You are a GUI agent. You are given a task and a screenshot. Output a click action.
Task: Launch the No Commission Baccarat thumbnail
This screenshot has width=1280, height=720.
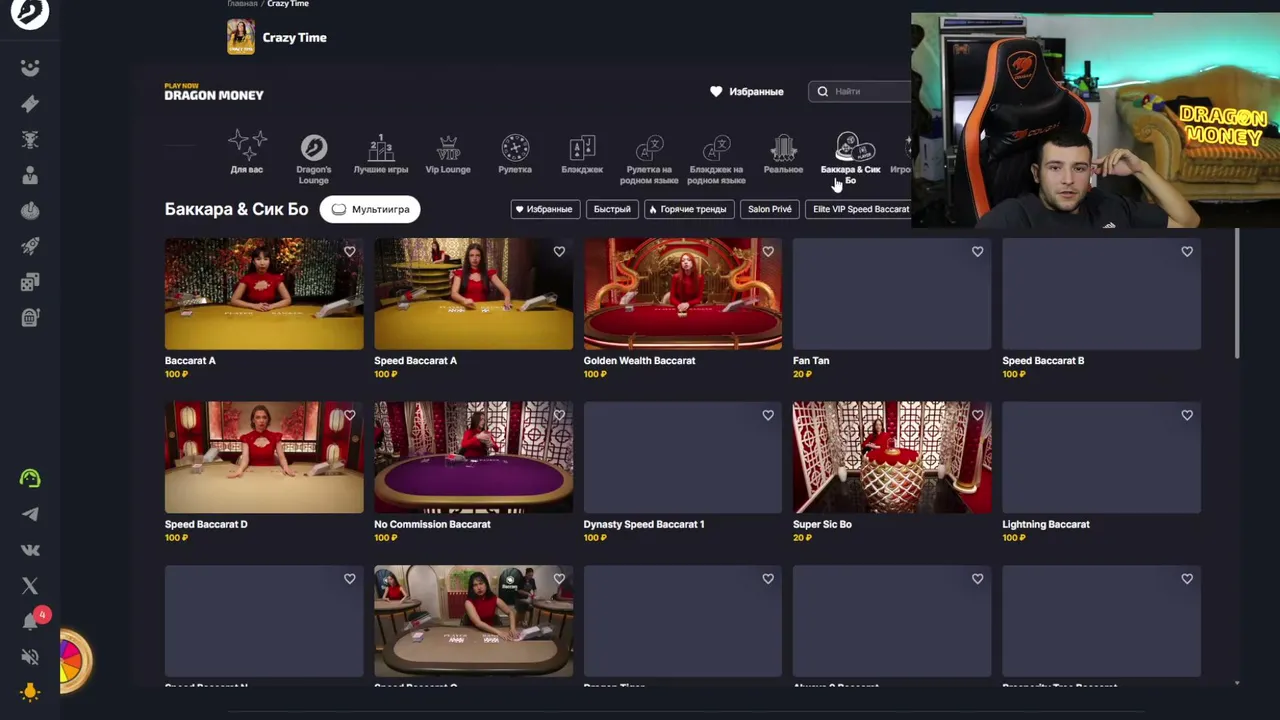474,457
